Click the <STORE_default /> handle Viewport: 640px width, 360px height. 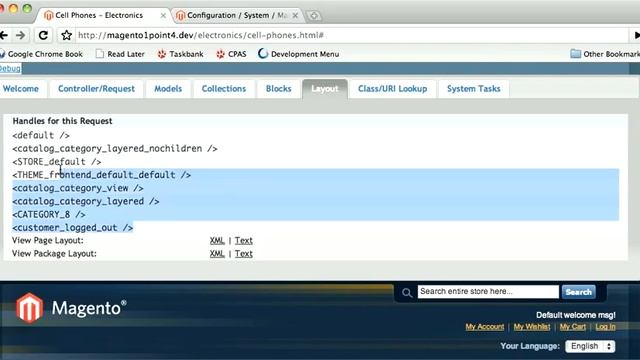57,162
